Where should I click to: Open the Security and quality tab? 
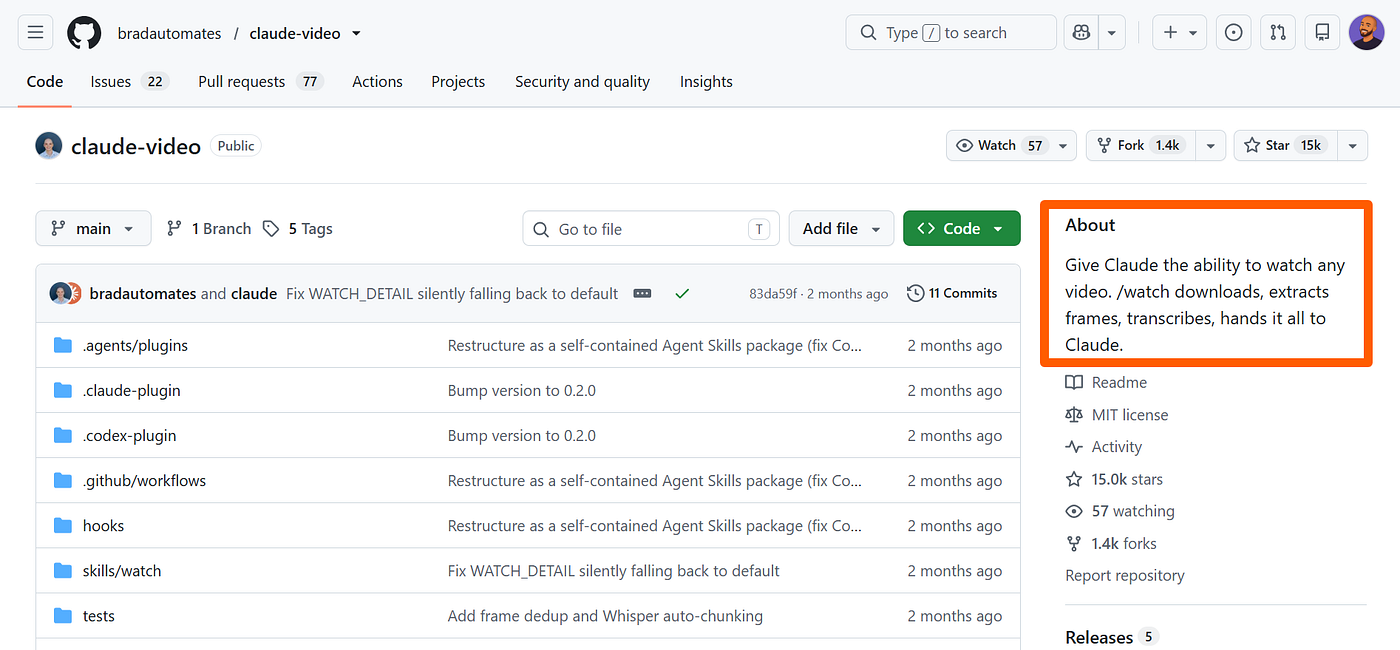coord(582,82)
